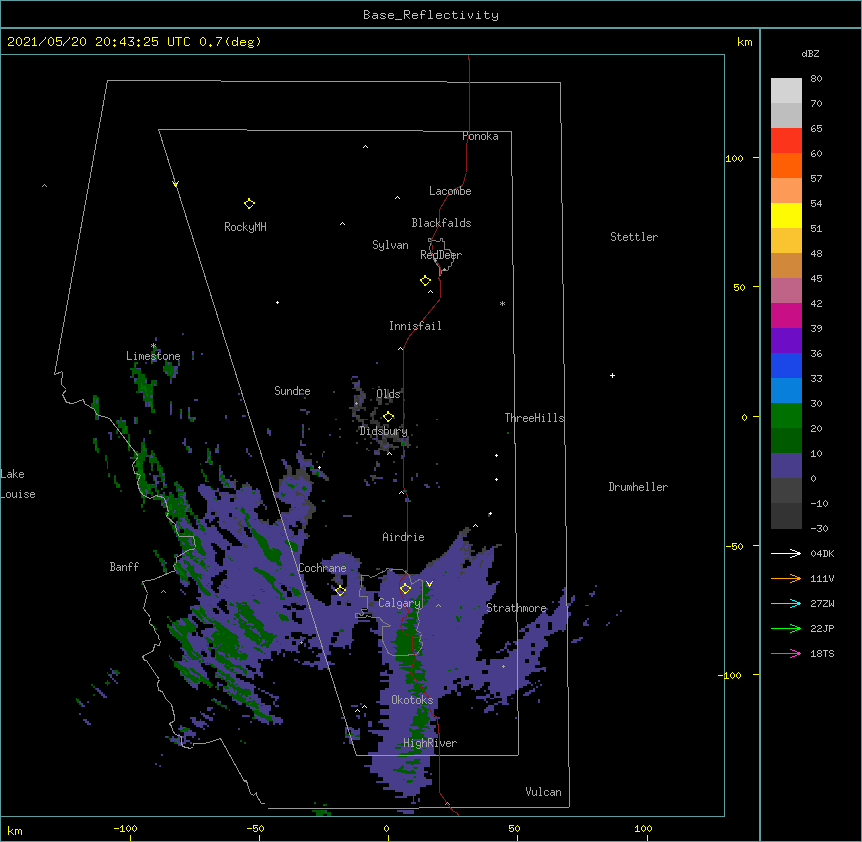This screenshot has height=842, width=862.
Task: Click the cyan 27ZW arrow in legend
Action: pos(786,603)
